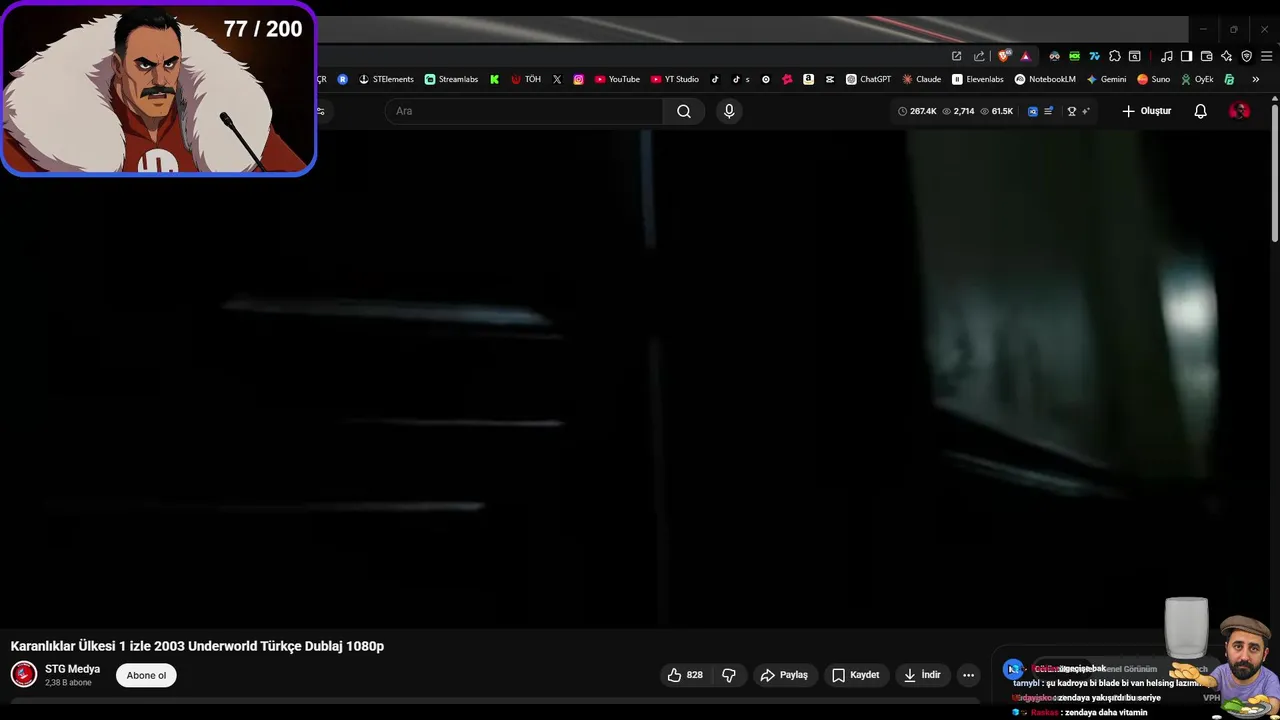Start voice search with the microphone
The image size is (1280, 720).
point(729,111)
